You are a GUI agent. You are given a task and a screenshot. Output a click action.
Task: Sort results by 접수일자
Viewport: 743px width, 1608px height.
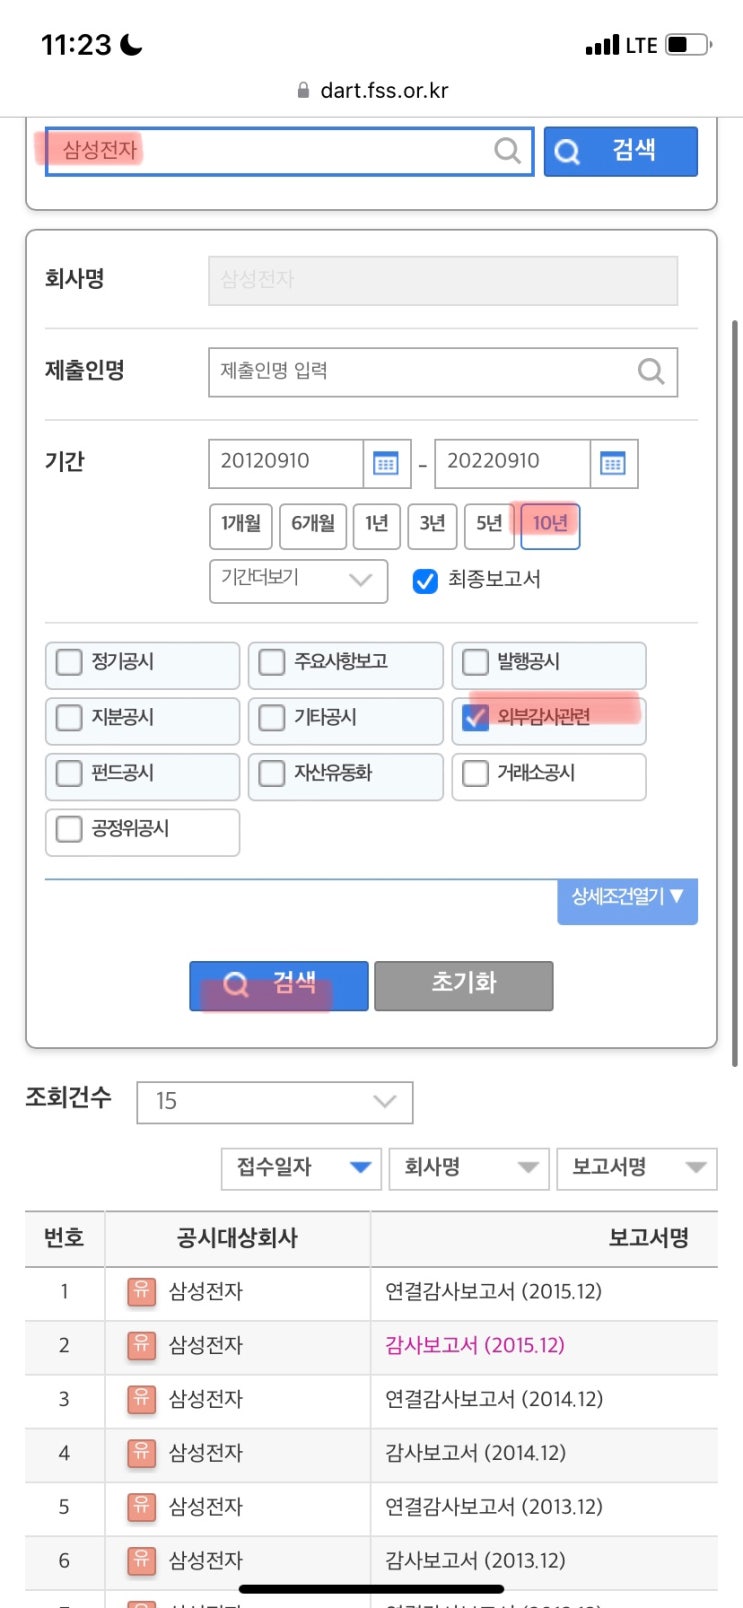click(x=301, y=1167)
